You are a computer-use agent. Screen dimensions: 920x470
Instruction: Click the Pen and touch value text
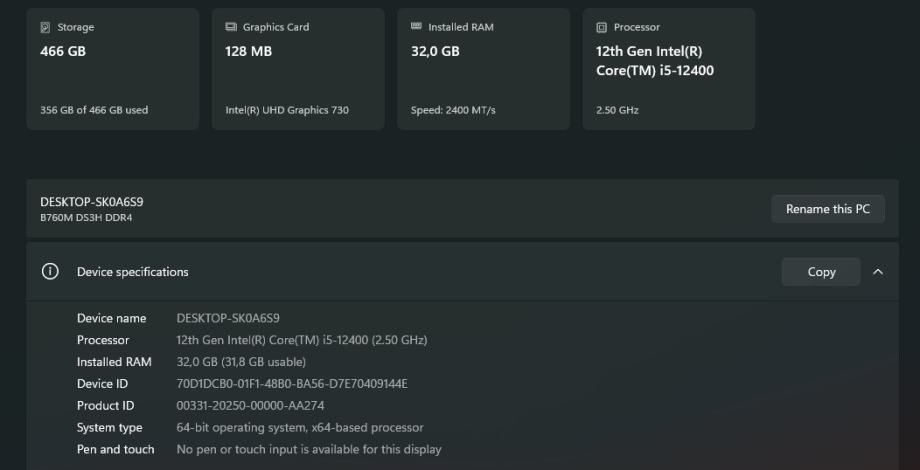point(309,450)
